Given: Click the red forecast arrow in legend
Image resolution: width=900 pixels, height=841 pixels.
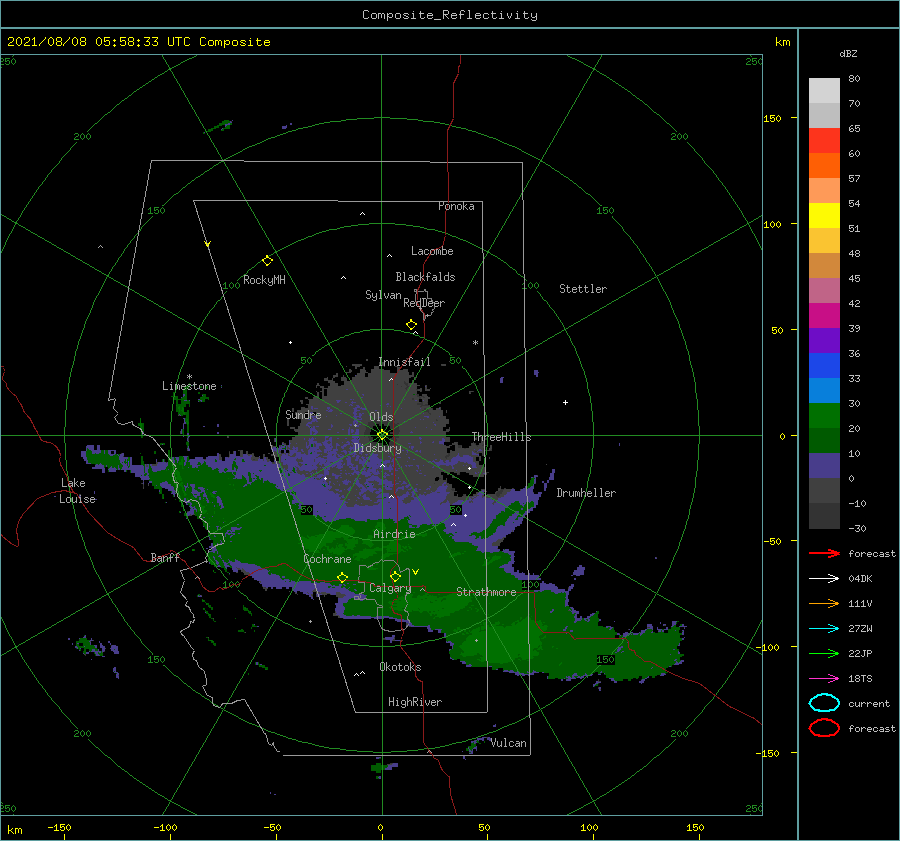Looking at the screenshot, I should coord(824,553).
